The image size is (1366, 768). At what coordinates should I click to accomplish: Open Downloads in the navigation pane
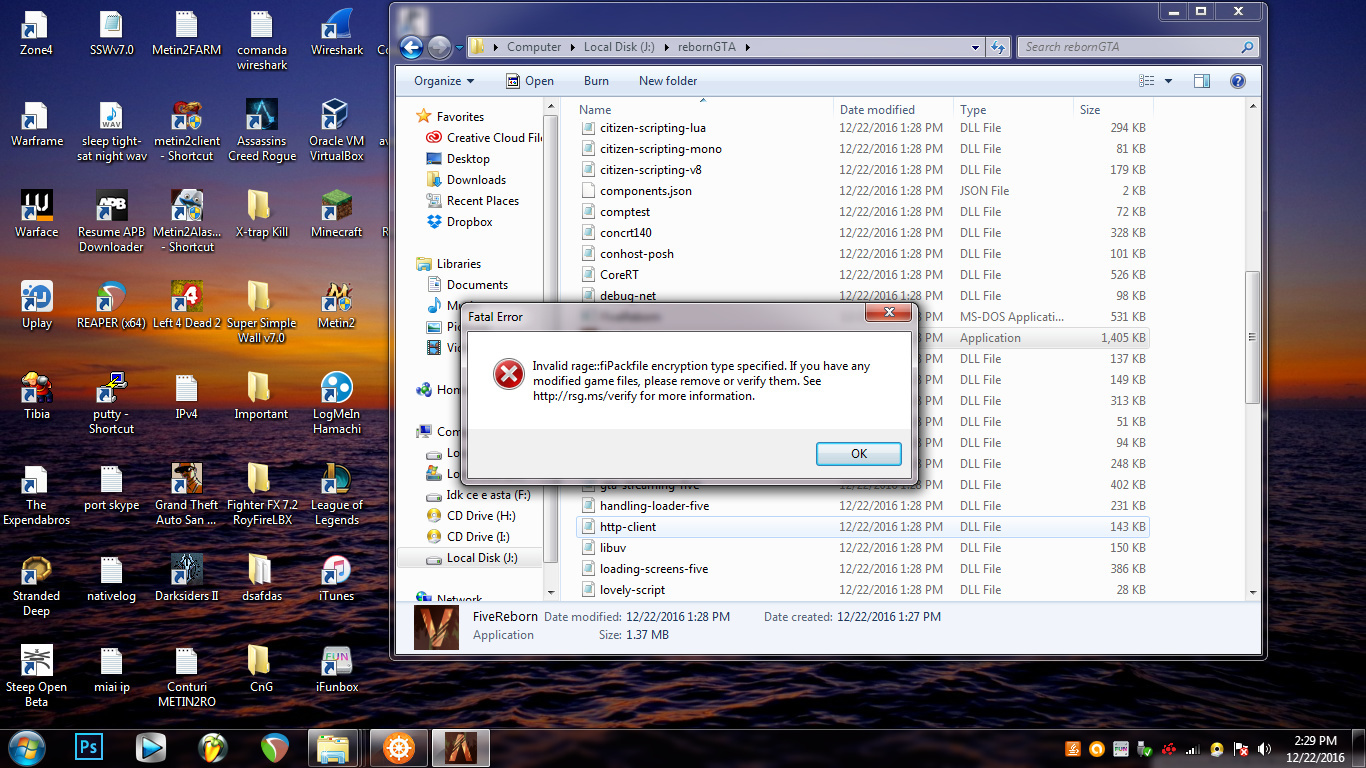click(x=476, y=180)
